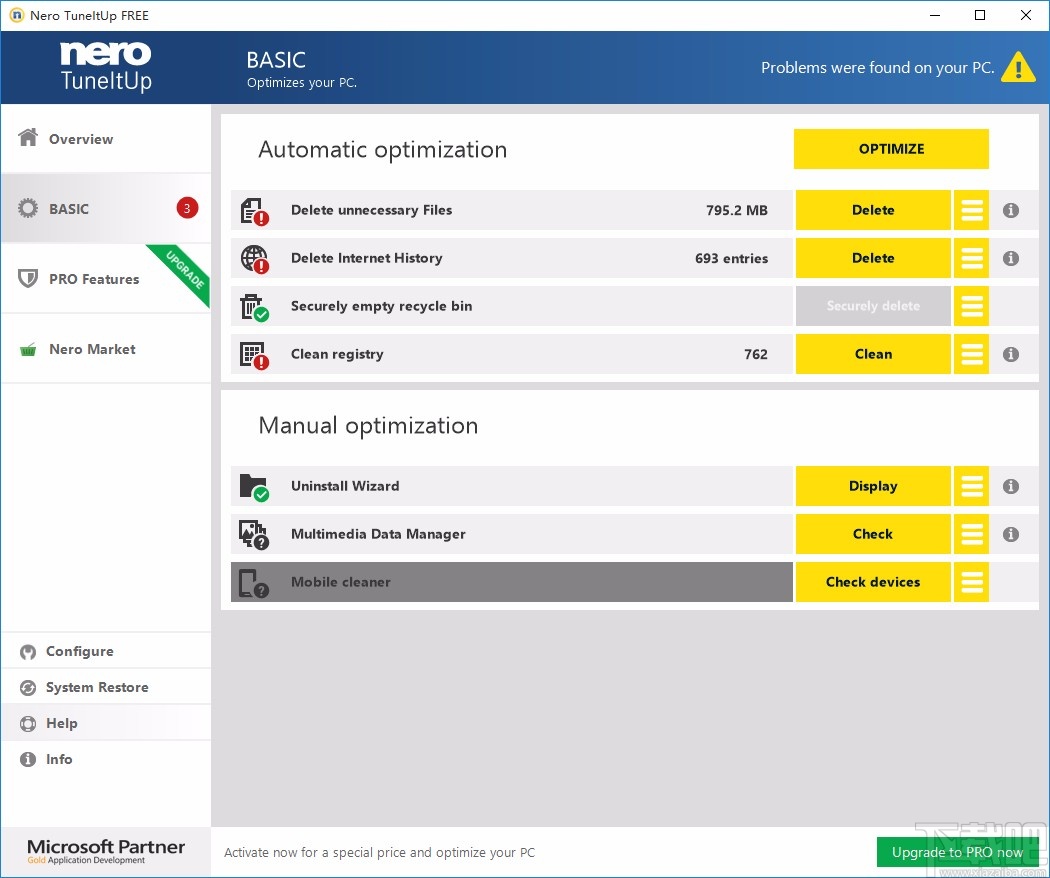
Task: Click the Microsoft Partner logo
Action: click(106, 851)
